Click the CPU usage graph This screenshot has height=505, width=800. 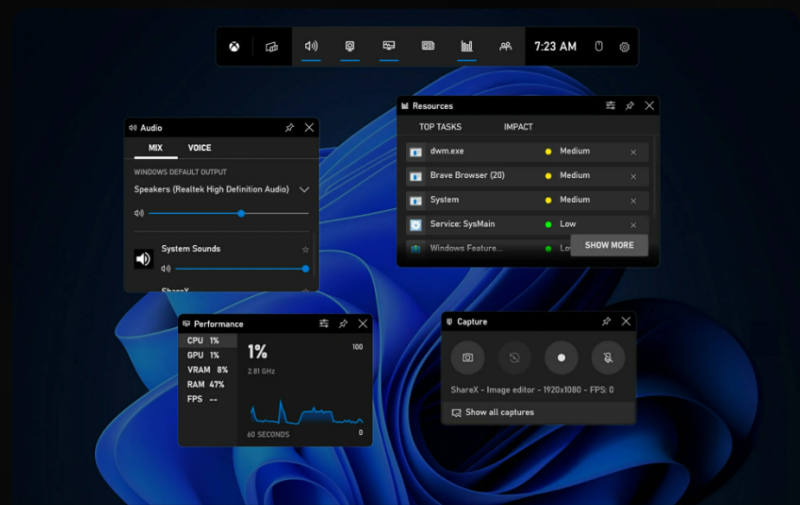click(x=307, y=413)
